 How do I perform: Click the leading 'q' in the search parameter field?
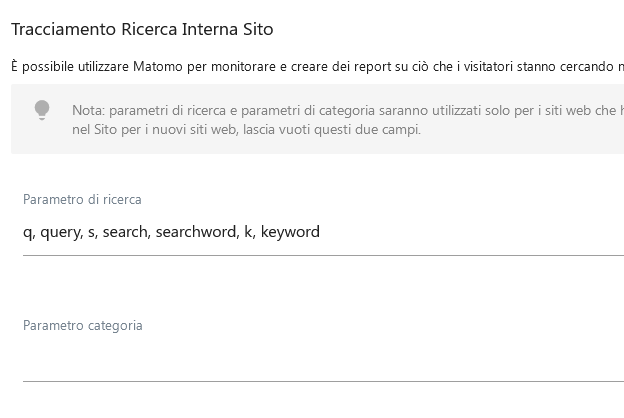point(28,232)
